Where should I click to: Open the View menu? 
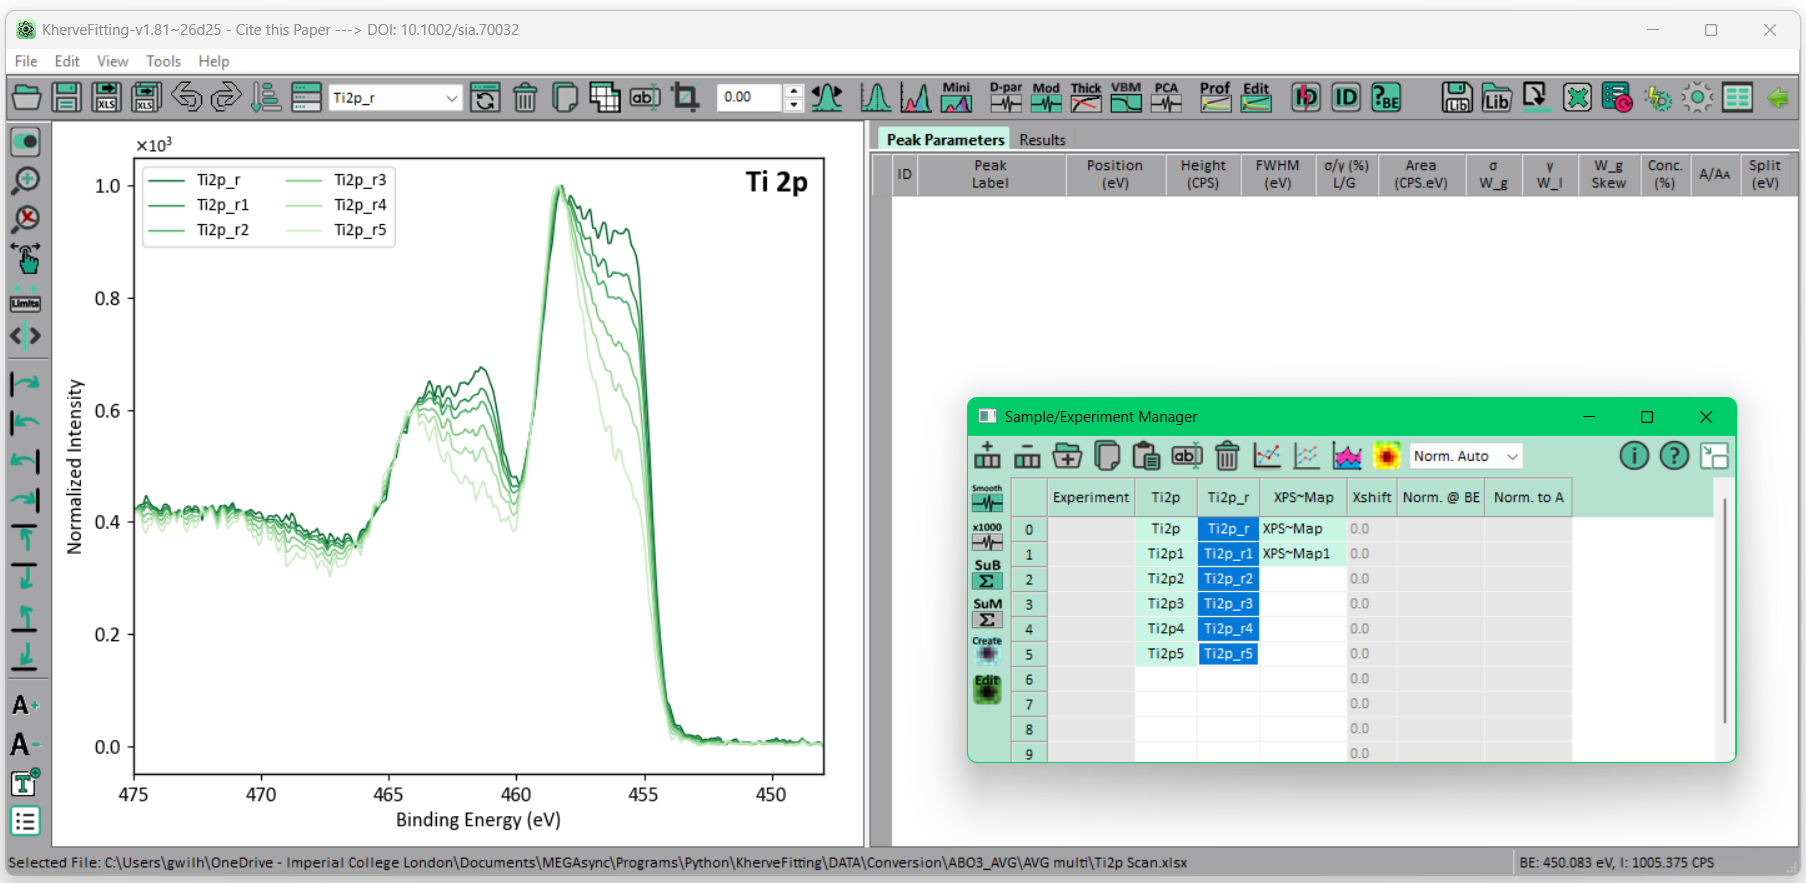(112, 61)
